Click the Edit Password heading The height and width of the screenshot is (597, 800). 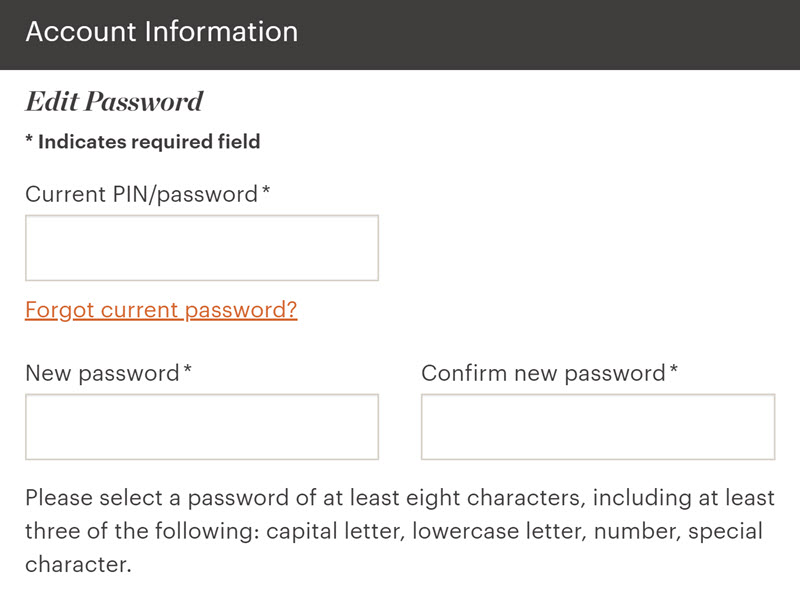point(114,101)
